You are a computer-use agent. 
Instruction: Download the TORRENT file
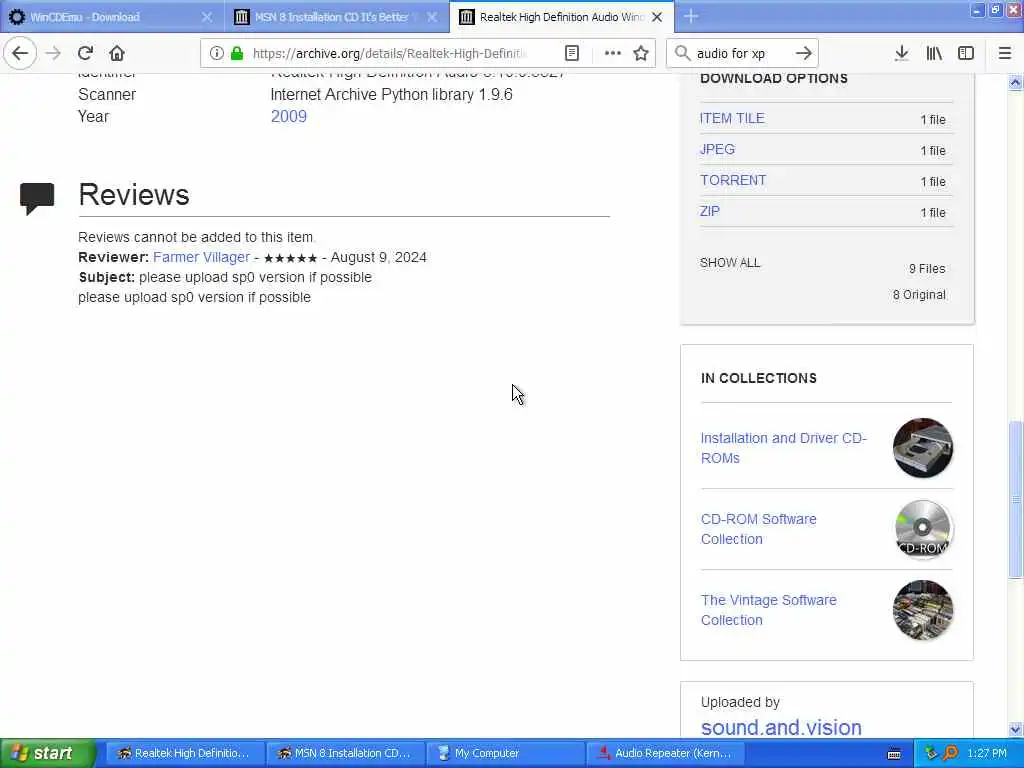(733, 180)
